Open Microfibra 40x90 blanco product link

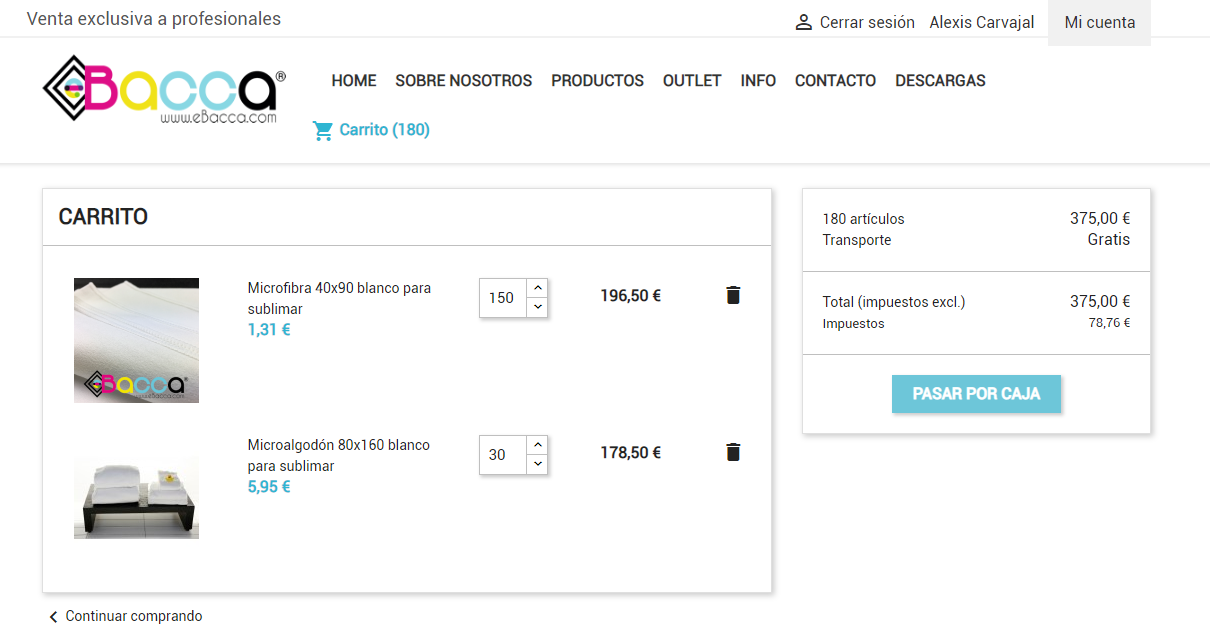tap(339, 298)
